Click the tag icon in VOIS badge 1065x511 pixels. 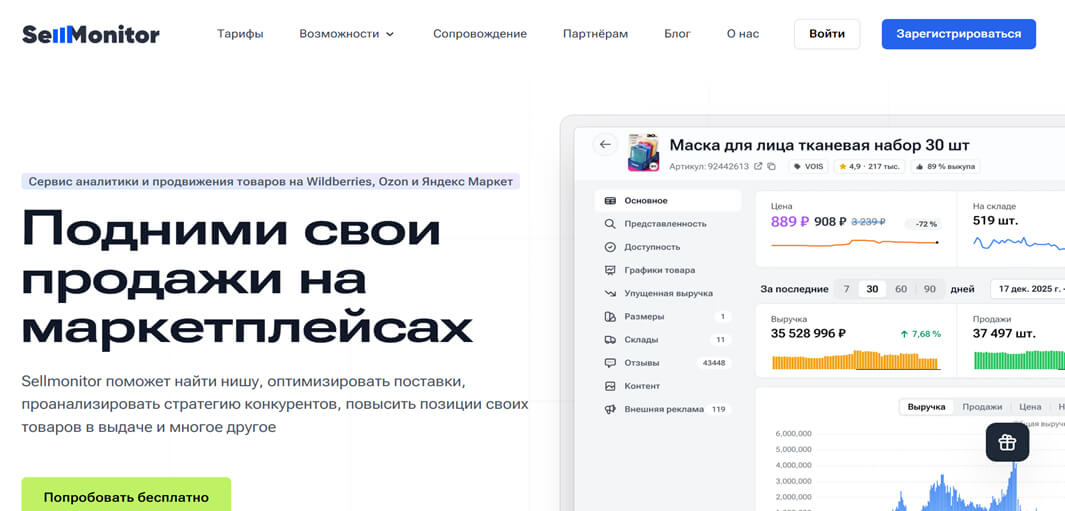click(x=797, y=166)
